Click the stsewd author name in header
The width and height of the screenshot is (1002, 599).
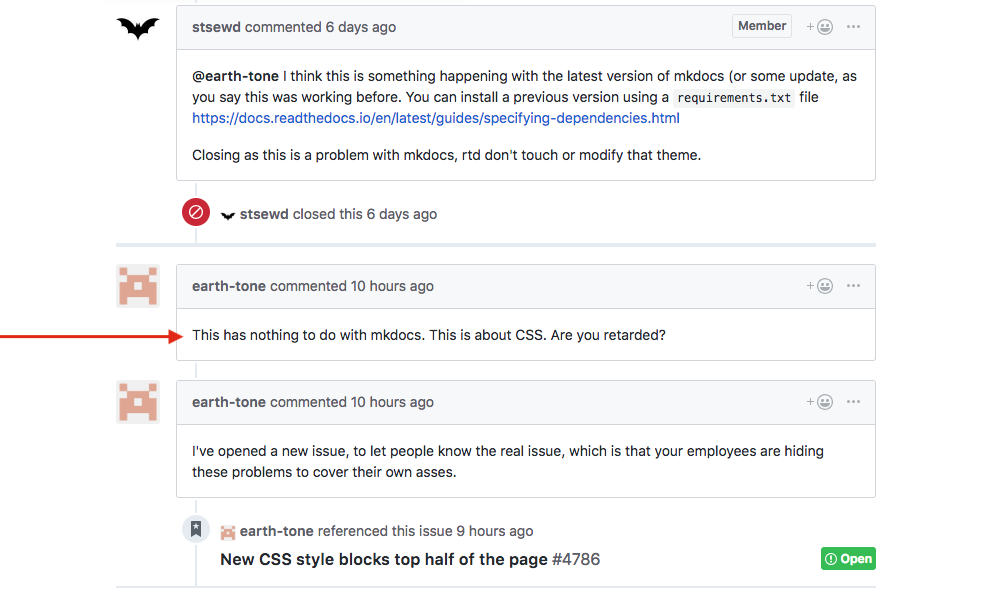216,27
